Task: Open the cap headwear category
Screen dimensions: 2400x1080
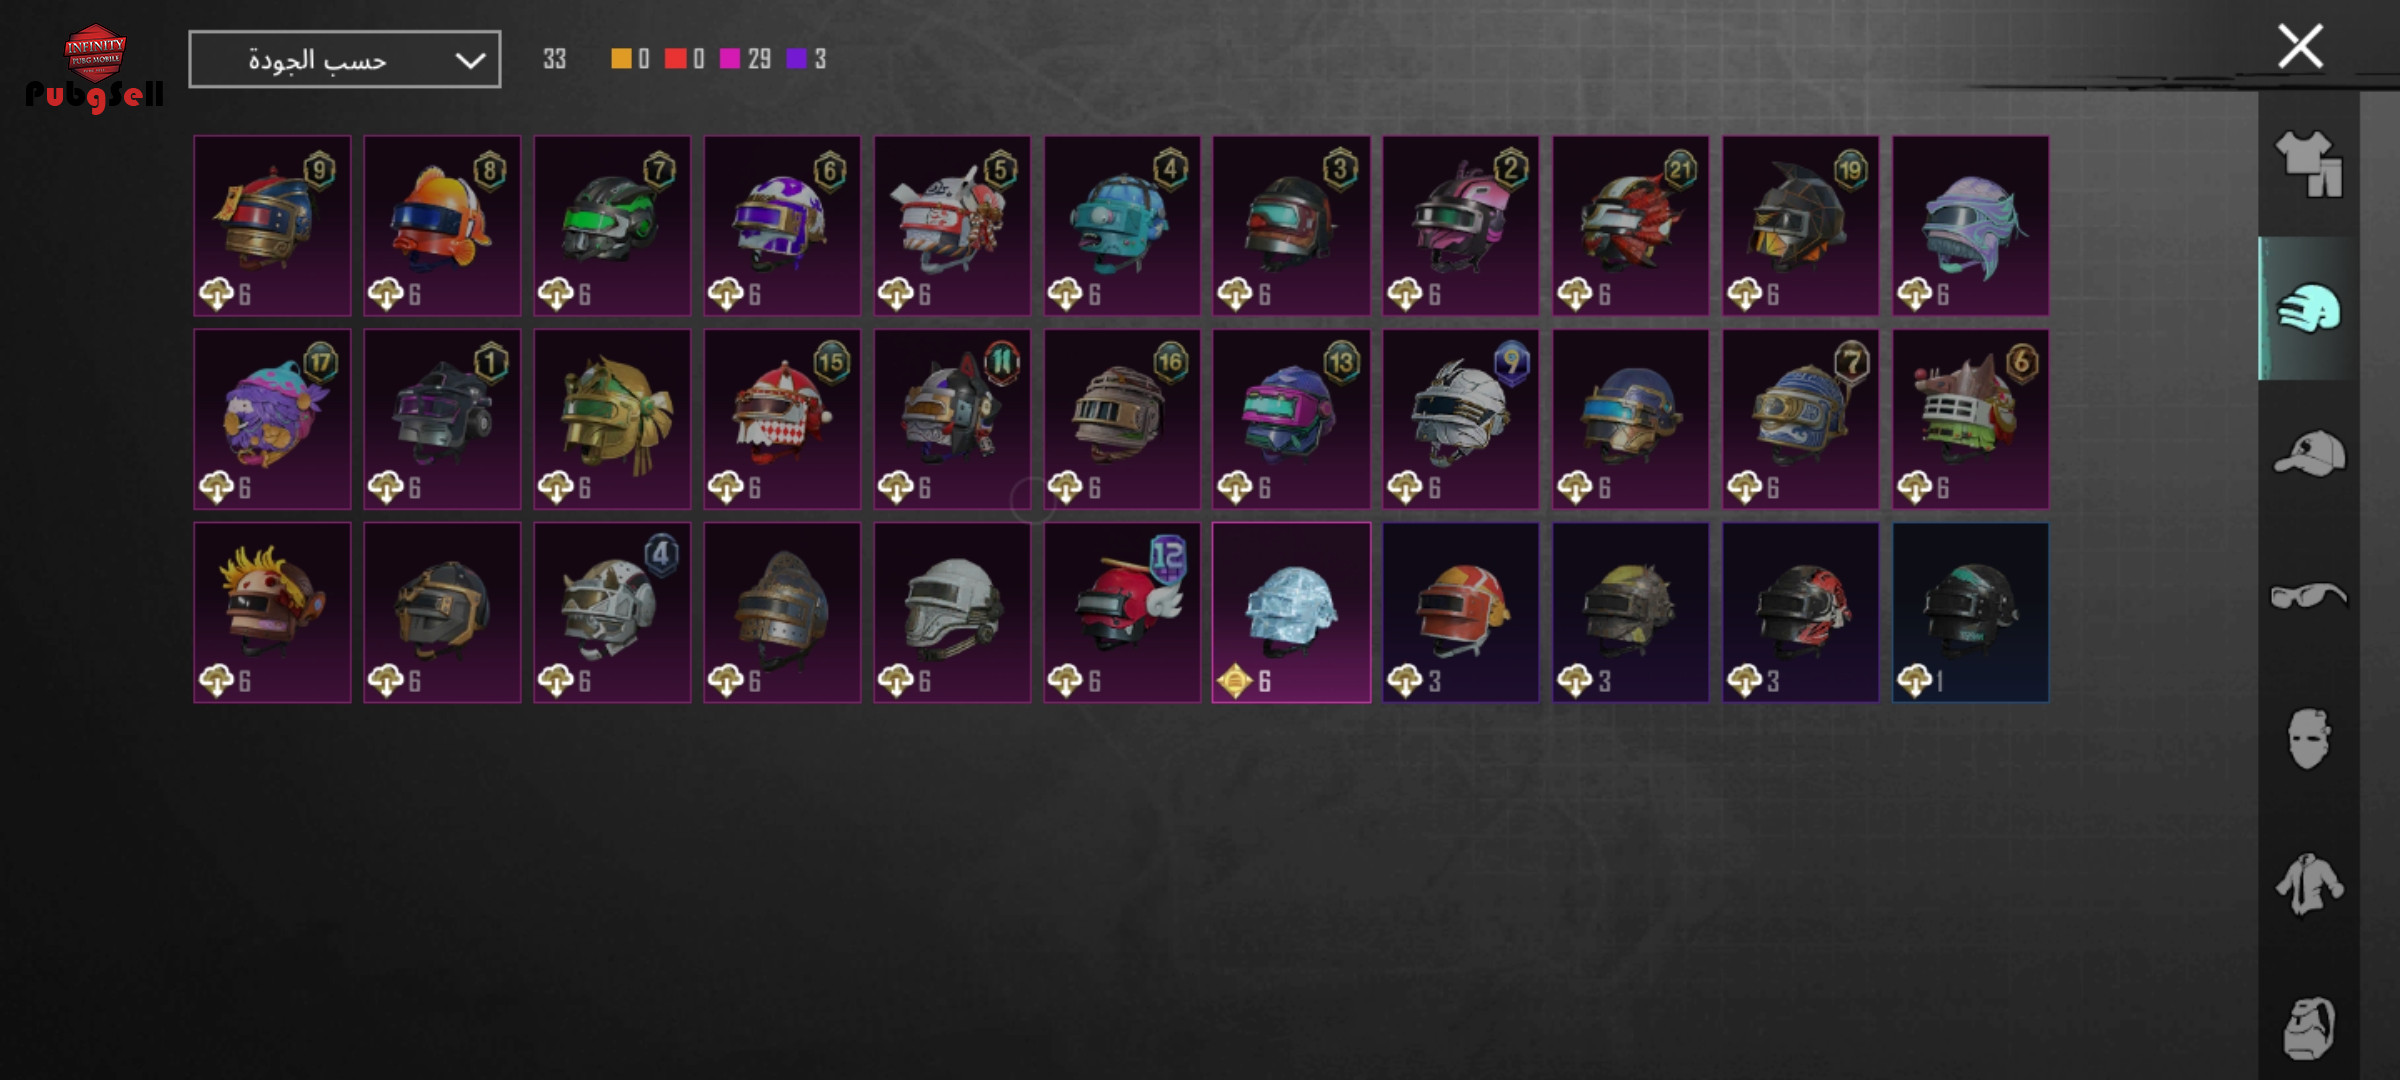Action: click(2308, 454)
